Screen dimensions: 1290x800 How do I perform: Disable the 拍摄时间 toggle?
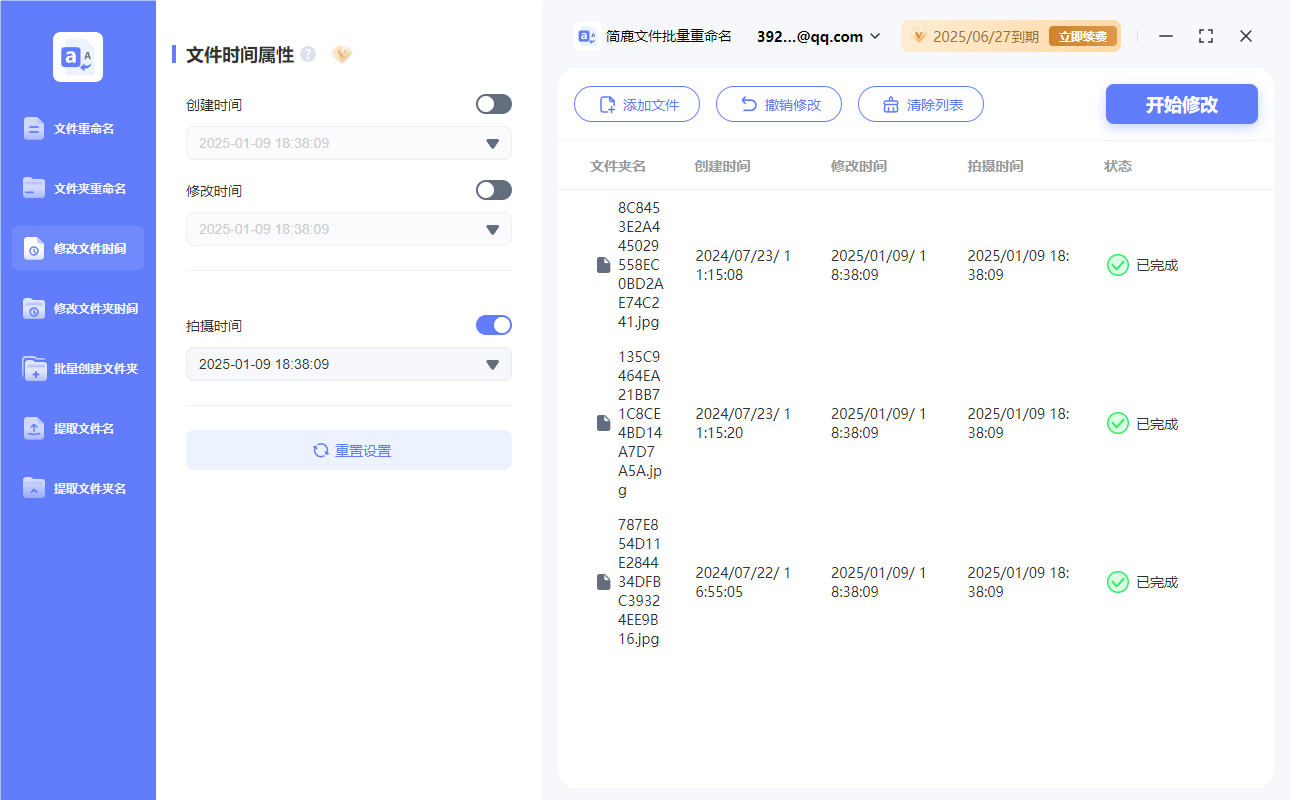point(493,324)
